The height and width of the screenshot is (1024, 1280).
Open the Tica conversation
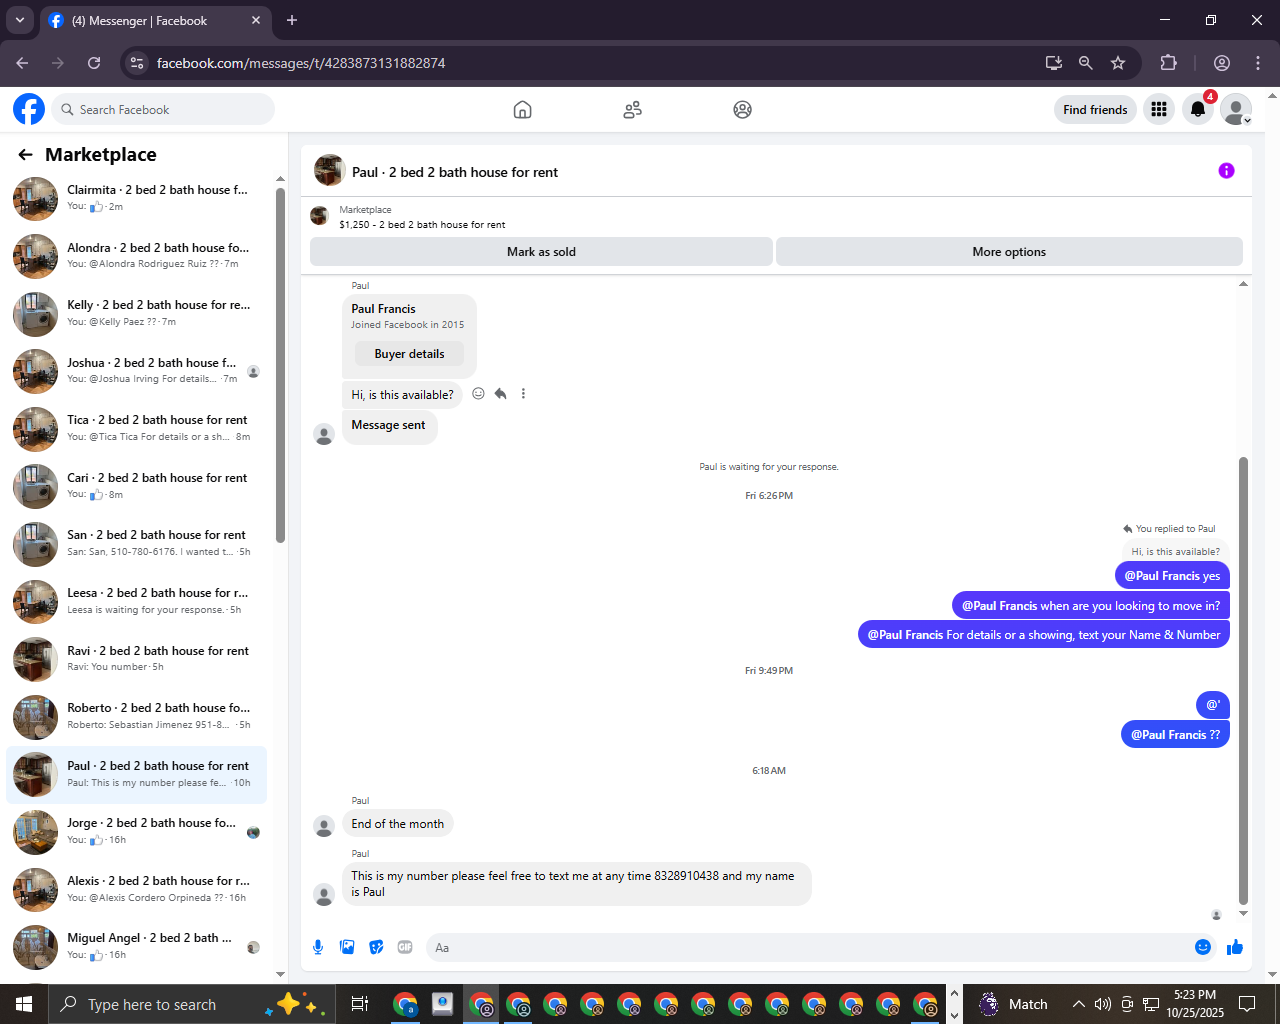click(136, 429)
